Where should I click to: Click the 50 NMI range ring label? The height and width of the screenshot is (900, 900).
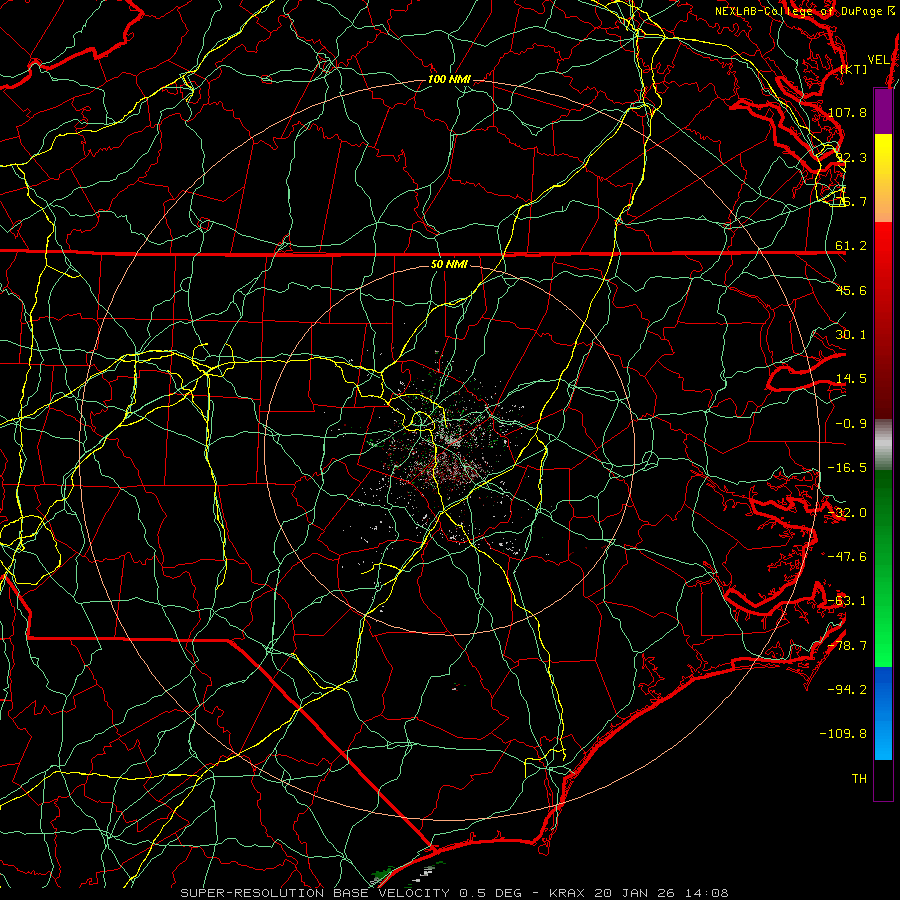tap(449, 264)
